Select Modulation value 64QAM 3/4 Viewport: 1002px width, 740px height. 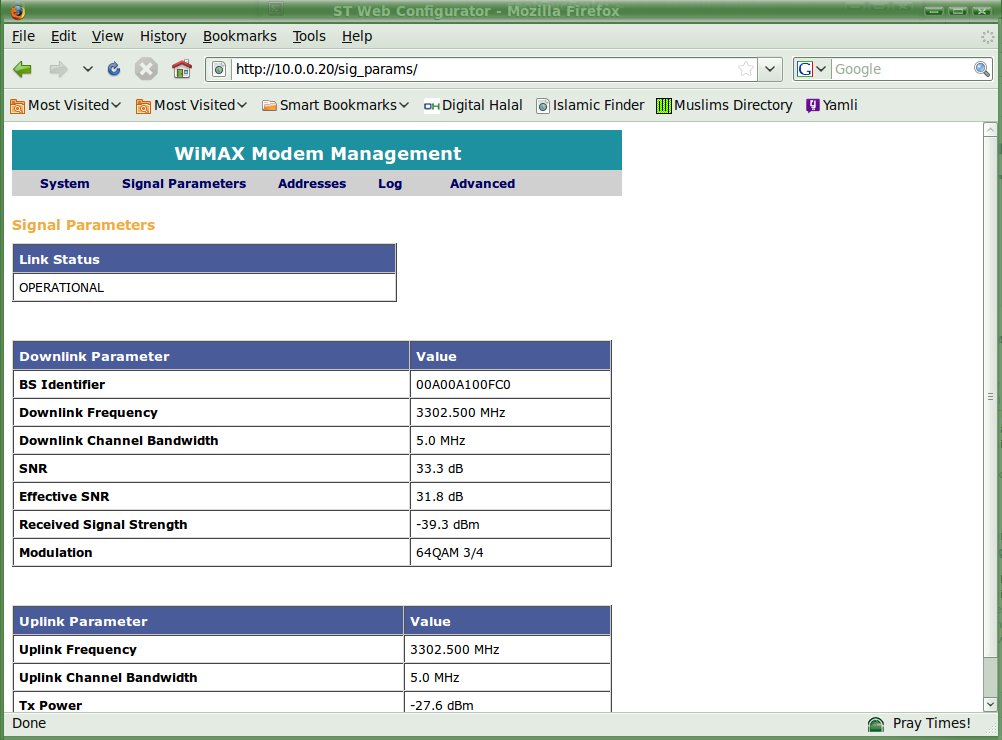point(450,553)
